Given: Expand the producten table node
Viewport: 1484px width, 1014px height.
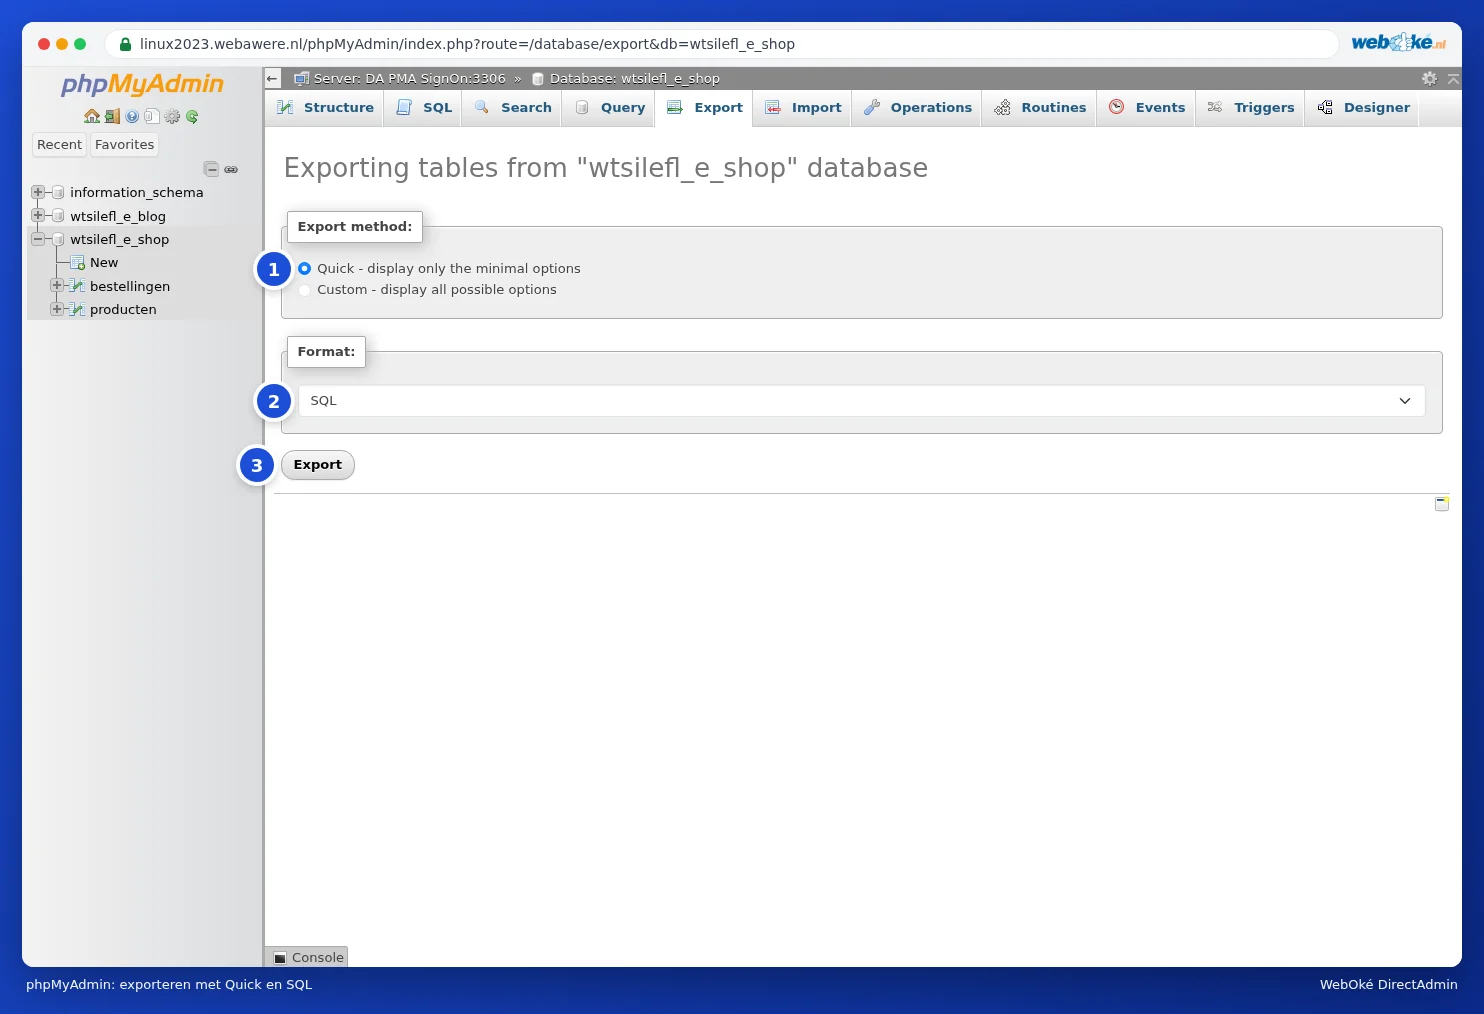Looking at the screenshot, I should (x=57, y=309).
